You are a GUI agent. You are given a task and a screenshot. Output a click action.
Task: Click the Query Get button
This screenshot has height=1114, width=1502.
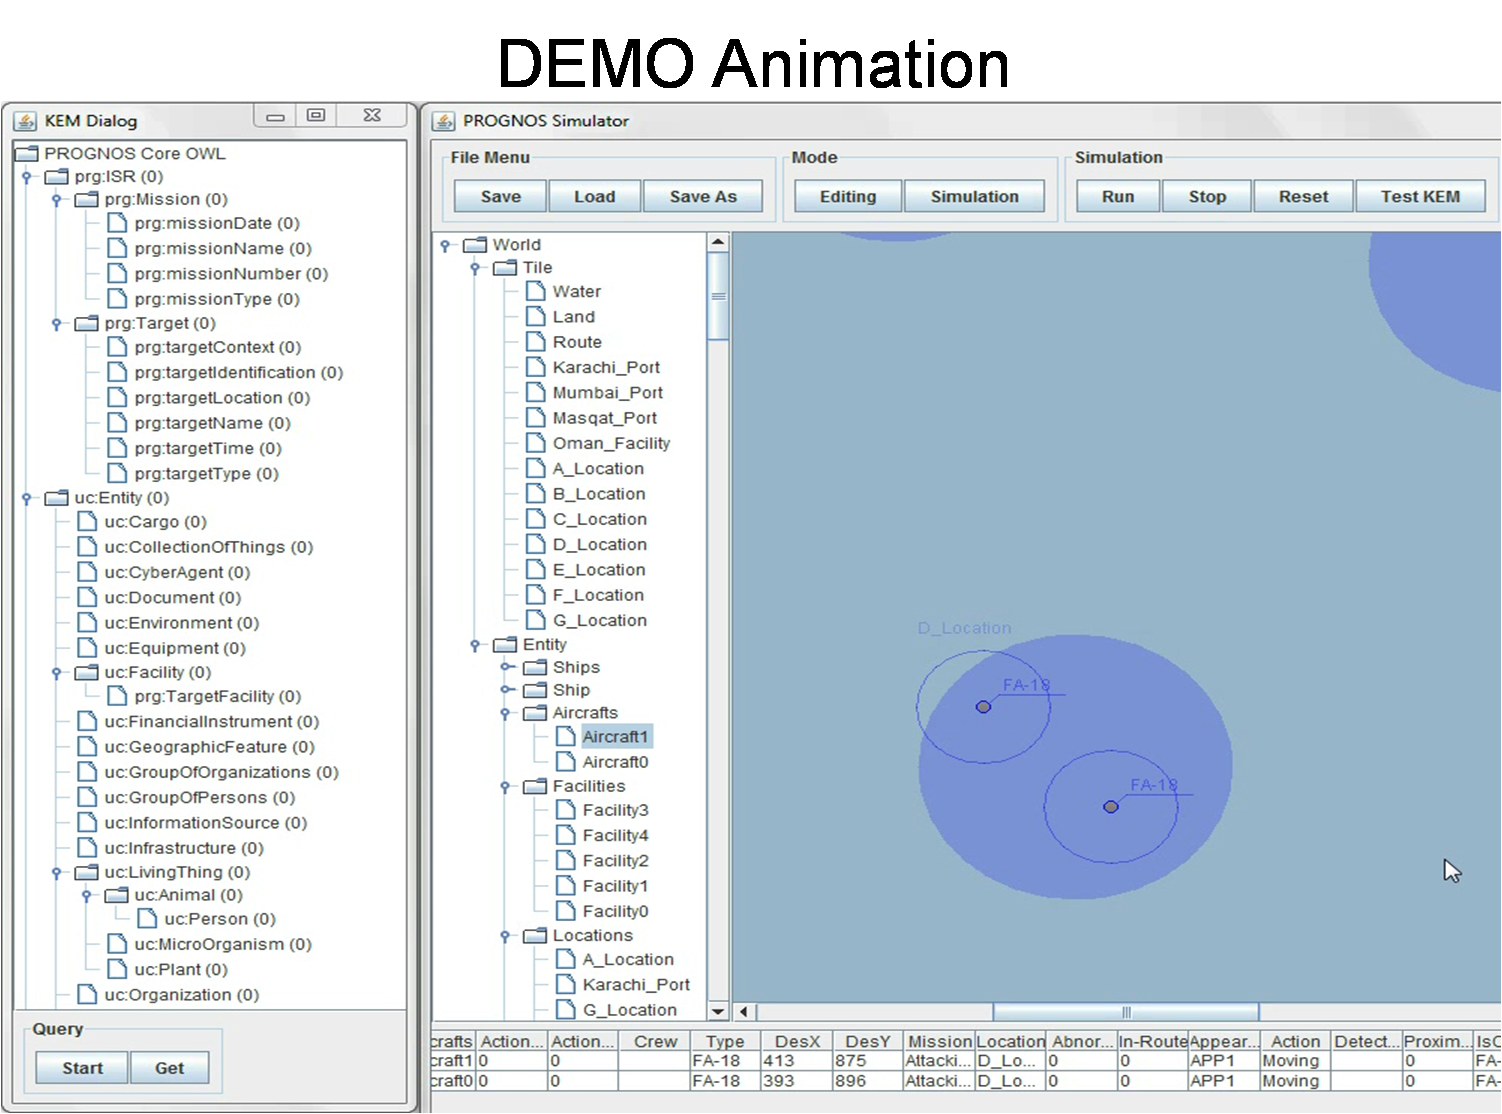[x=169, y=1068]
